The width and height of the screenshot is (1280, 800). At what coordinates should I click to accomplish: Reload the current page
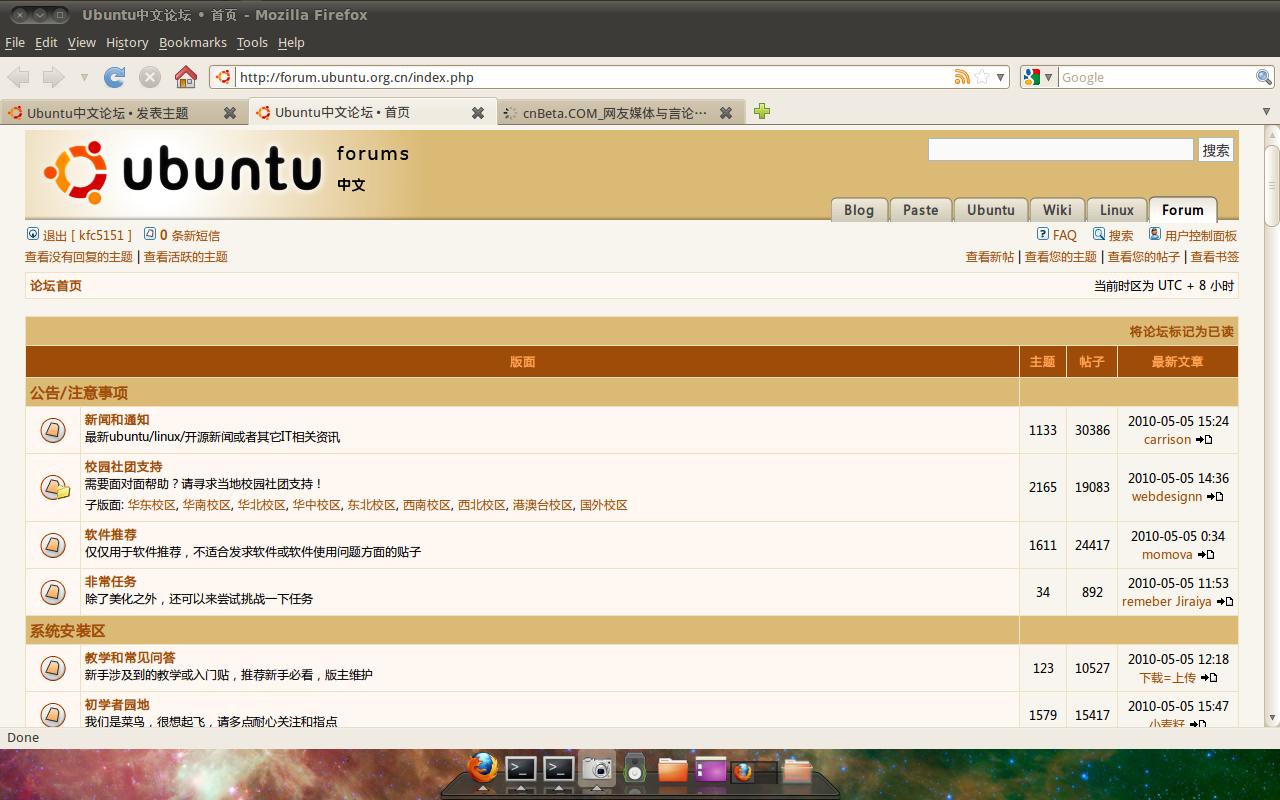115,77
